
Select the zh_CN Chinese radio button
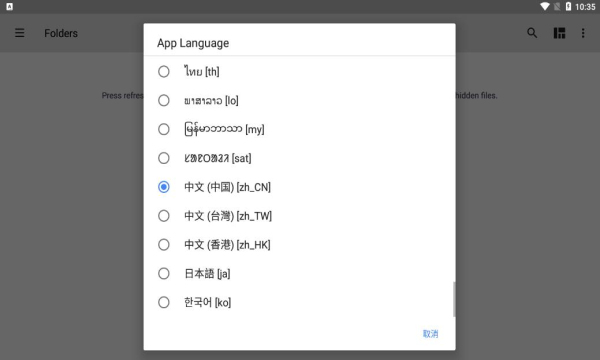click(x=164, y=187)
